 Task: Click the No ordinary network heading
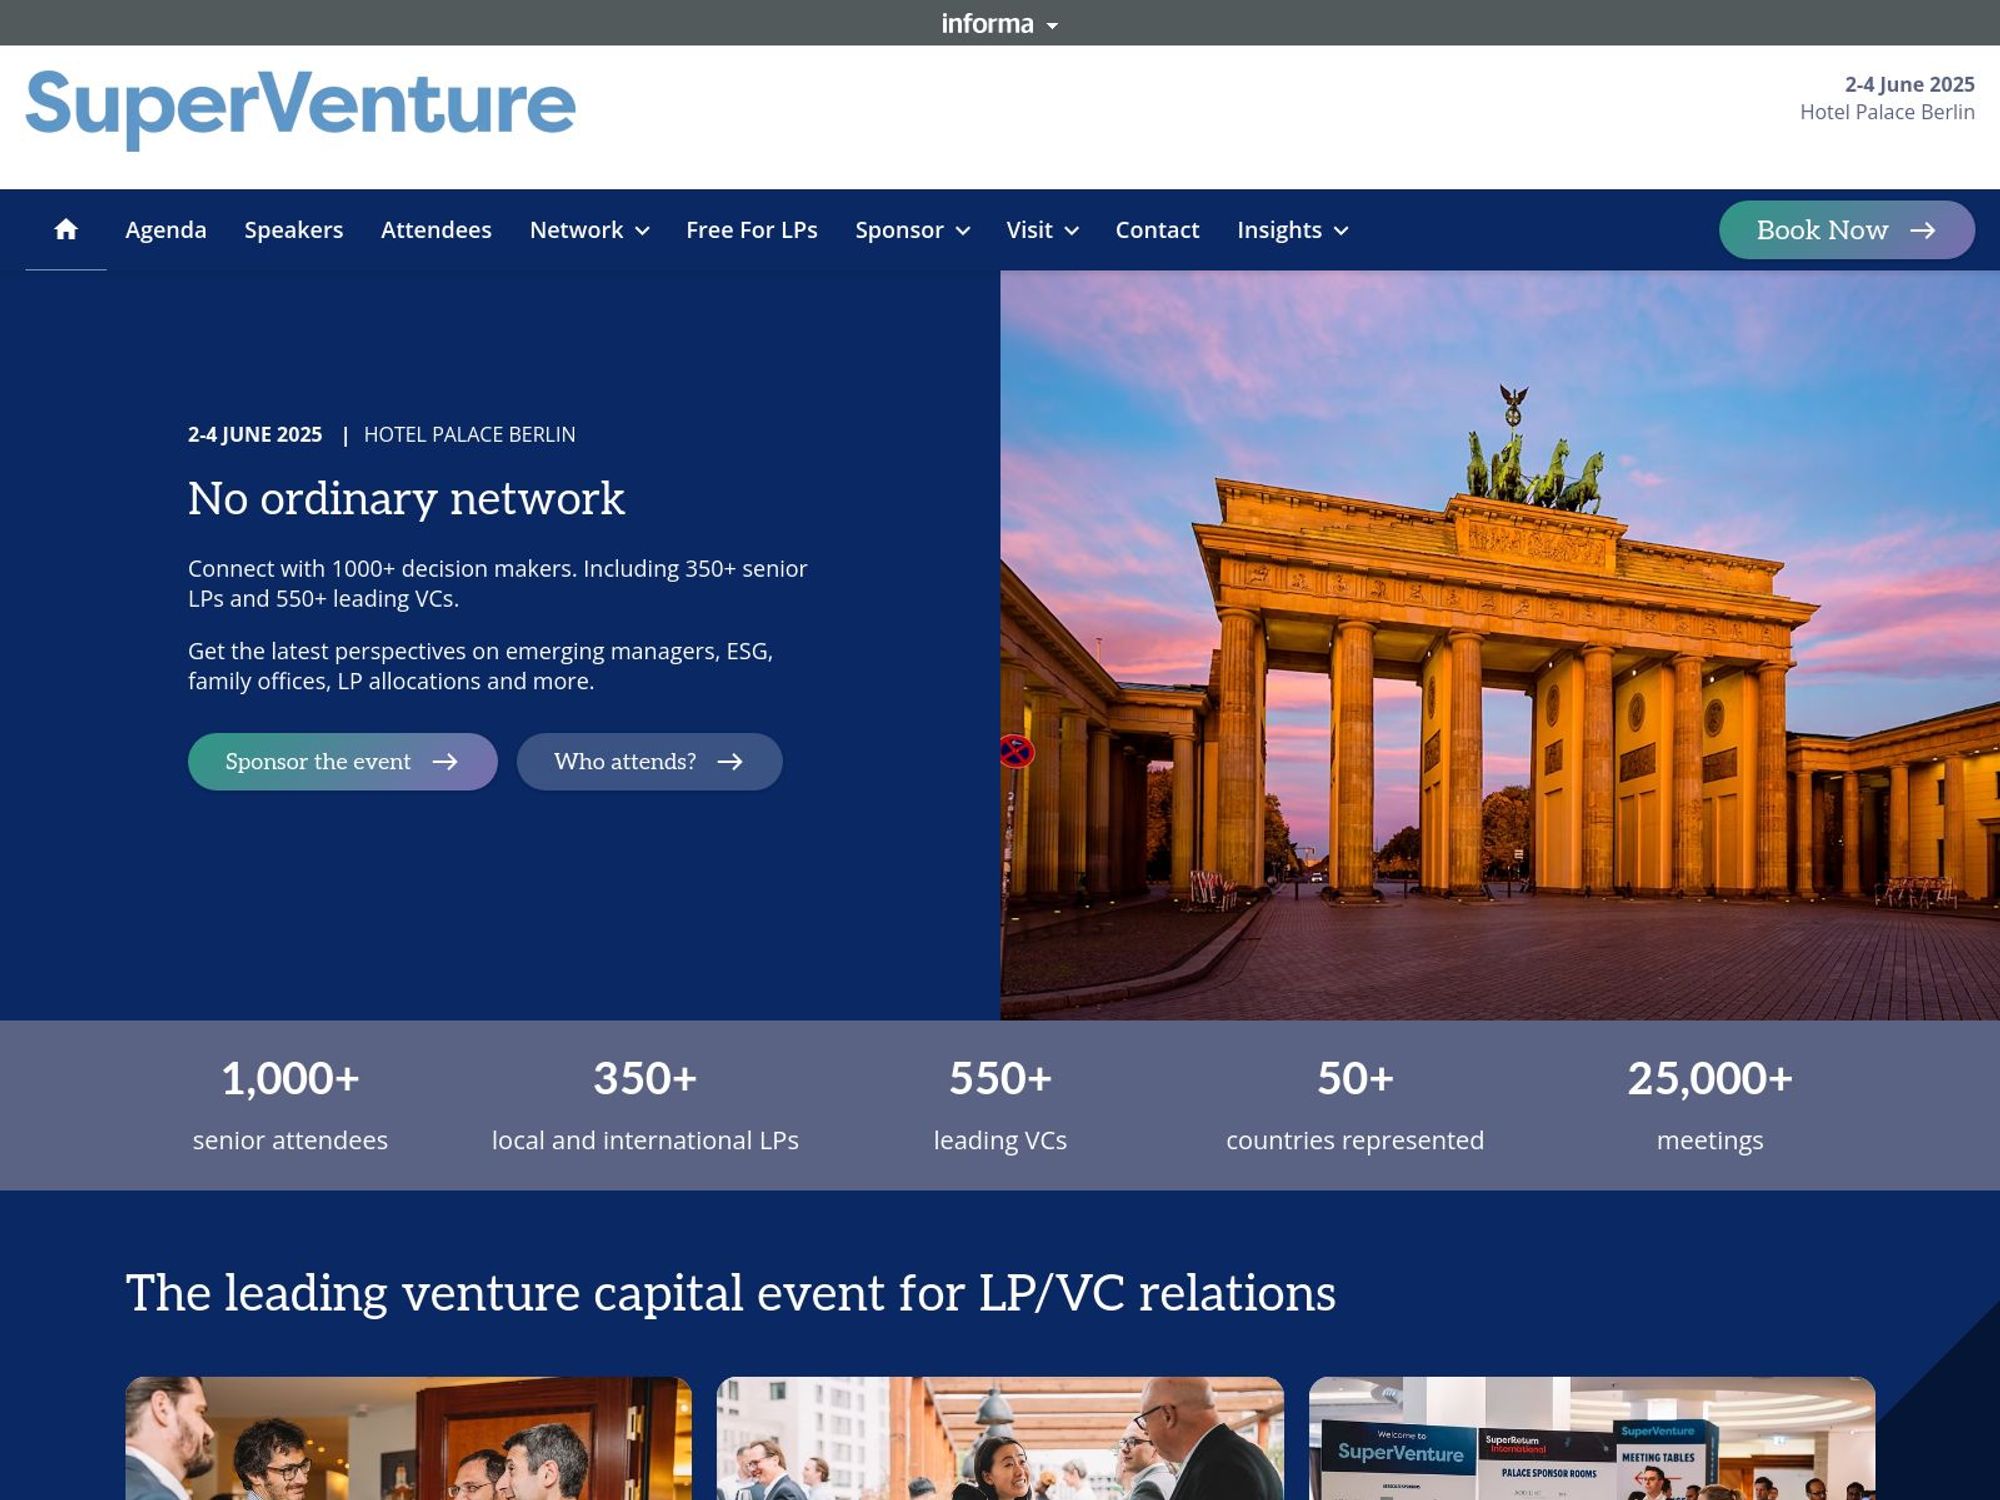click(x=406, y=499)
